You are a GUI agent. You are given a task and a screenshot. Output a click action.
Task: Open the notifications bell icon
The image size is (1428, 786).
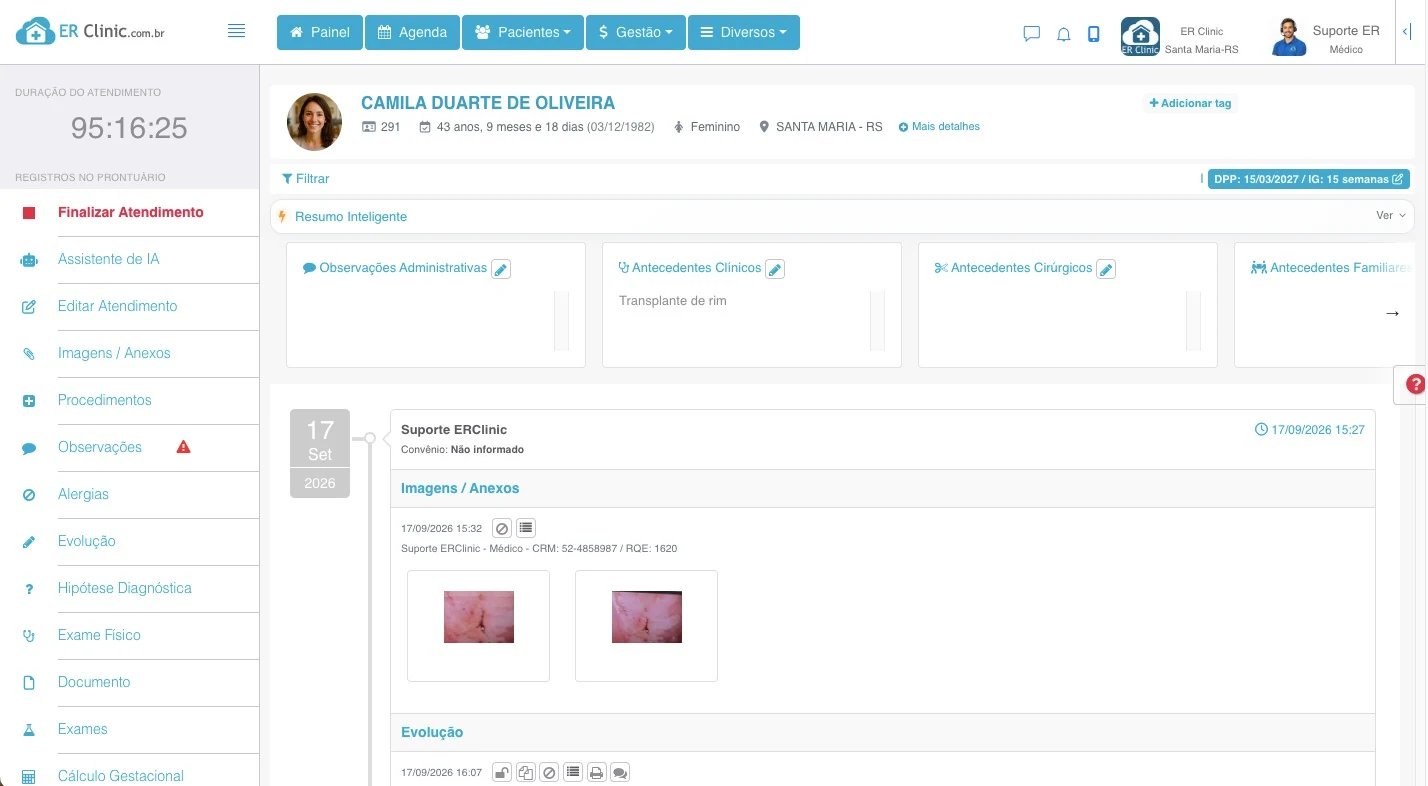[x=1064, y=34]
